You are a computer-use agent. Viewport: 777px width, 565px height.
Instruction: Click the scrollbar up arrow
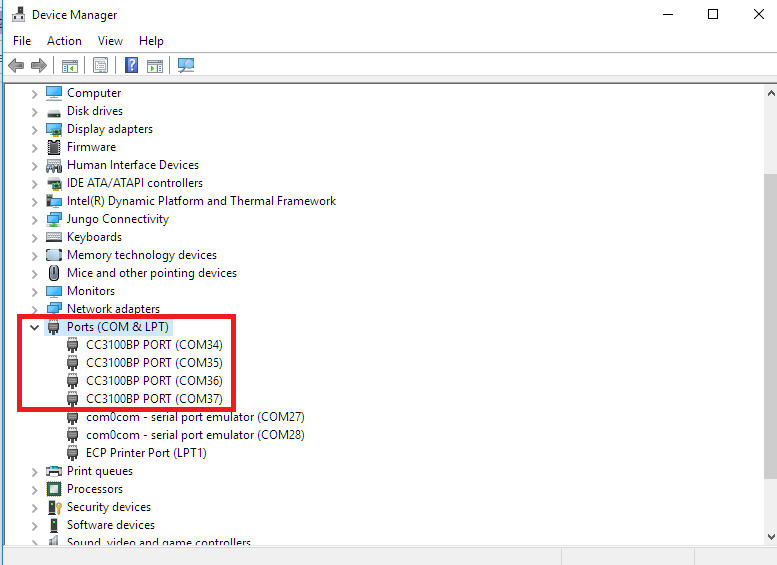click(771, 93)
